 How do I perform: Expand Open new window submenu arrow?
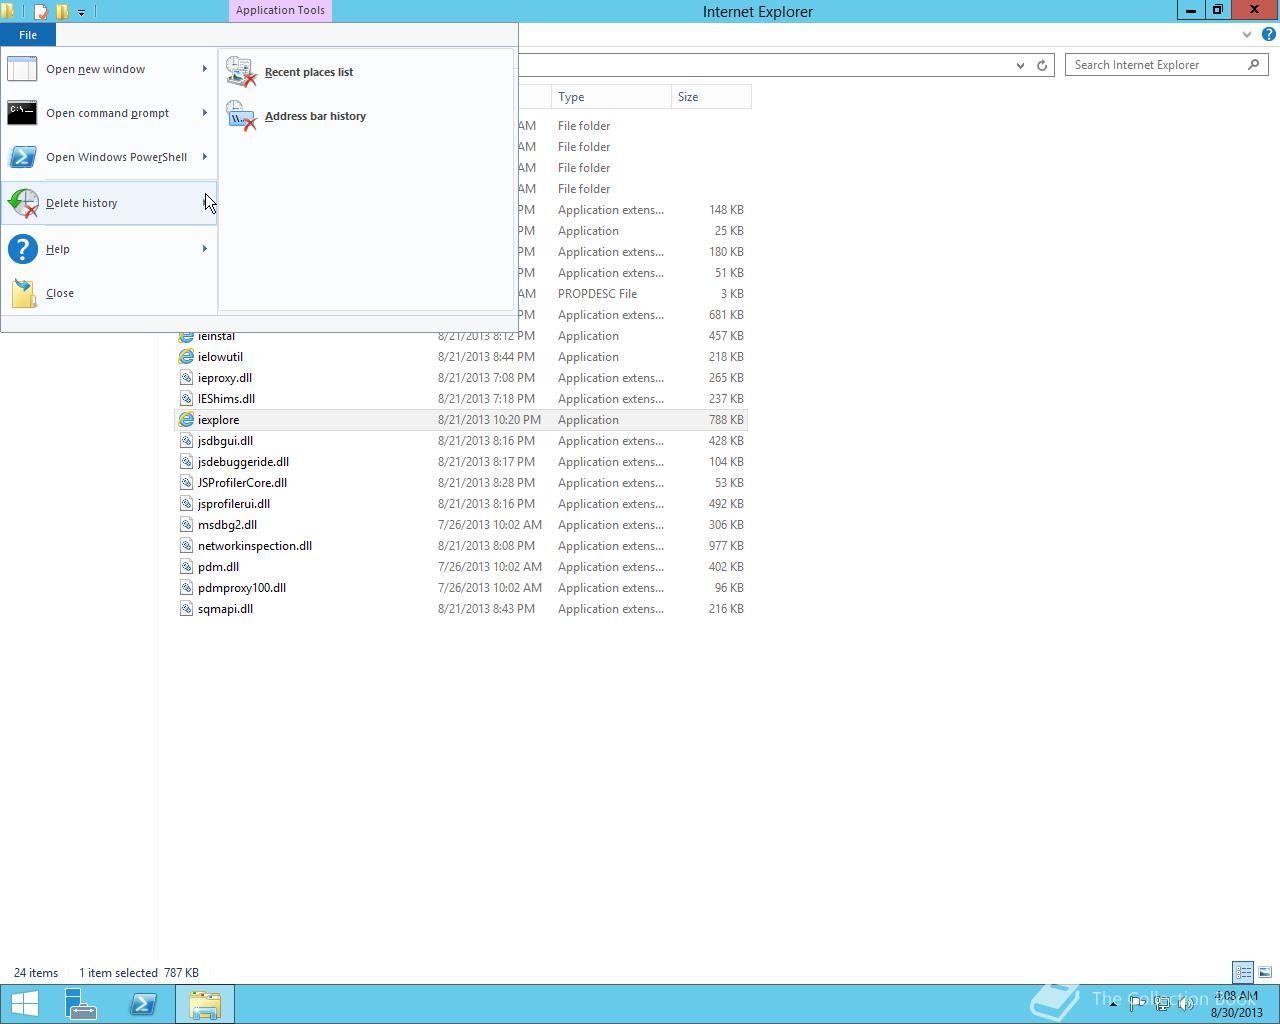(205, 69)
